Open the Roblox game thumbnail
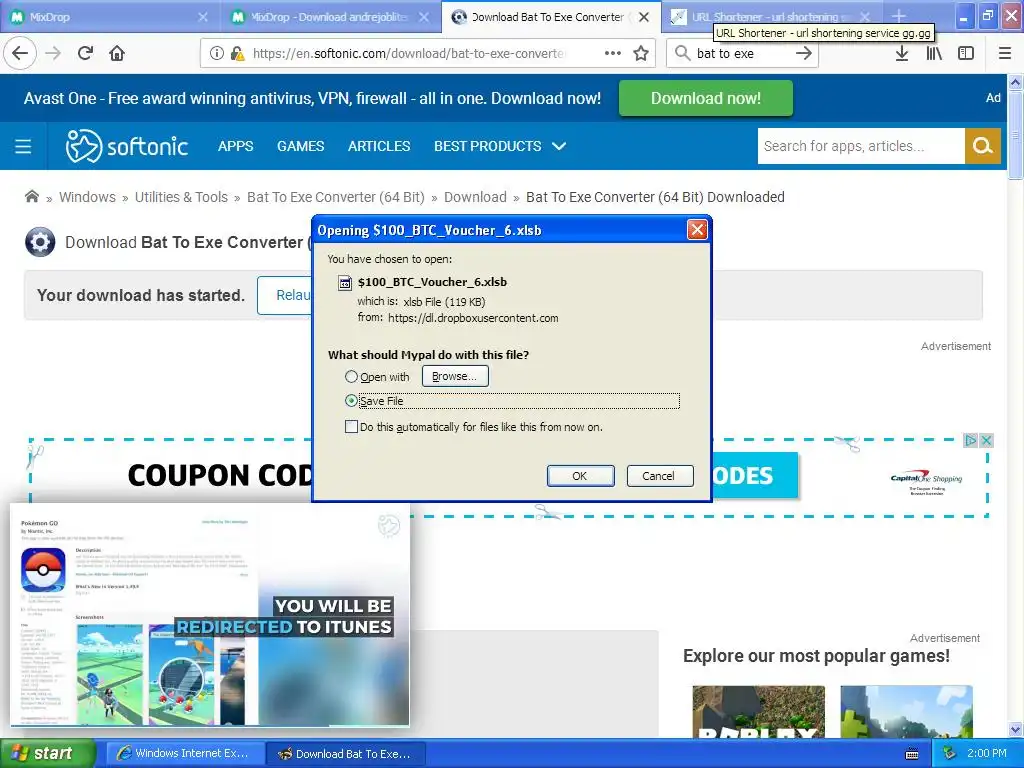 [758, 711]
